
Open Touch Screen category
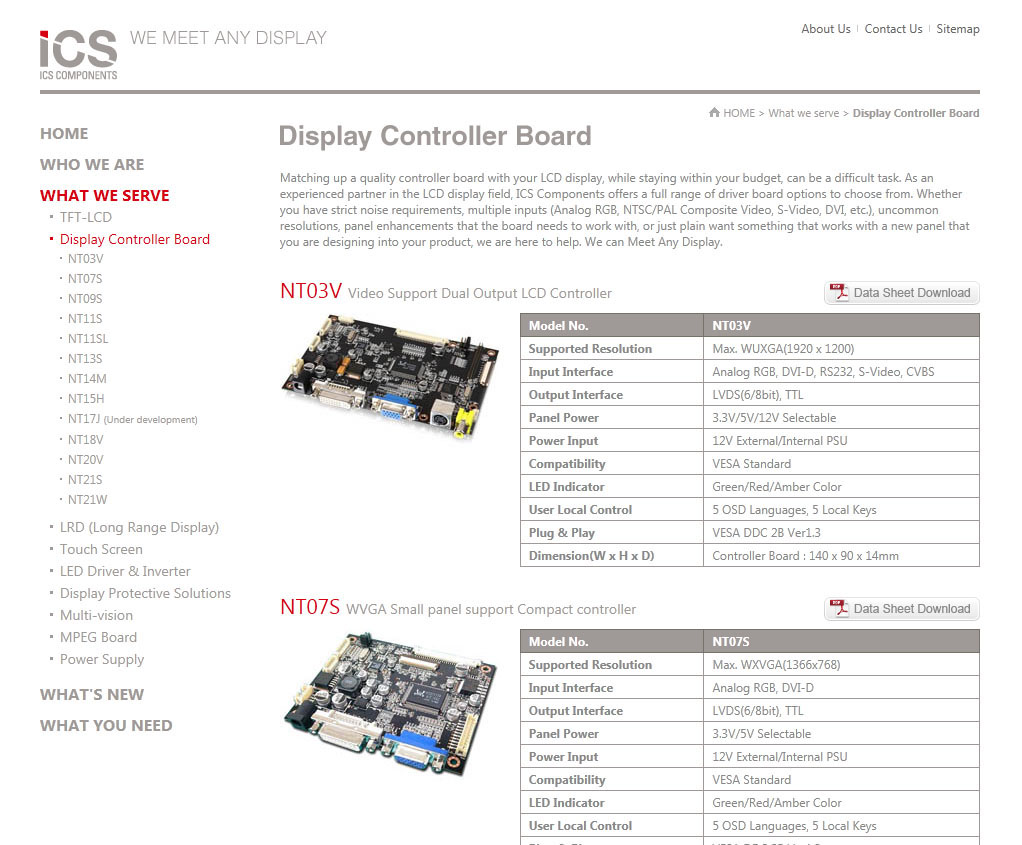click(101, 549)
